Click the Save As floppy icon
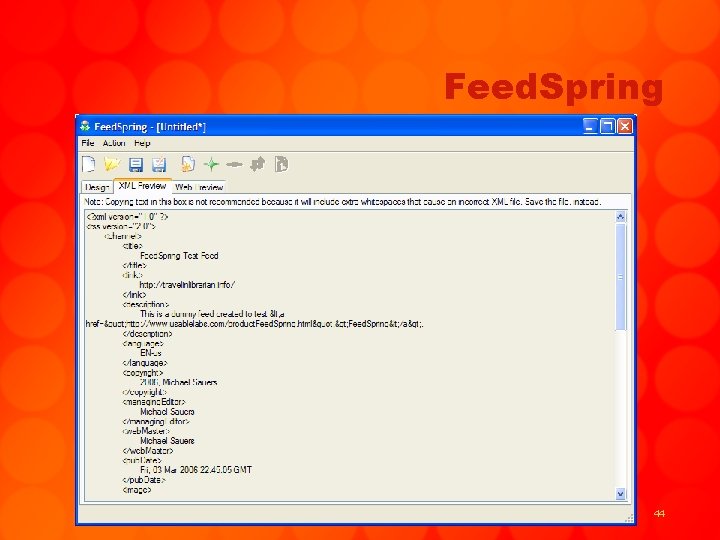Viewport: 720px width, 540px height. pyautogui.click(x=159, y=164)
